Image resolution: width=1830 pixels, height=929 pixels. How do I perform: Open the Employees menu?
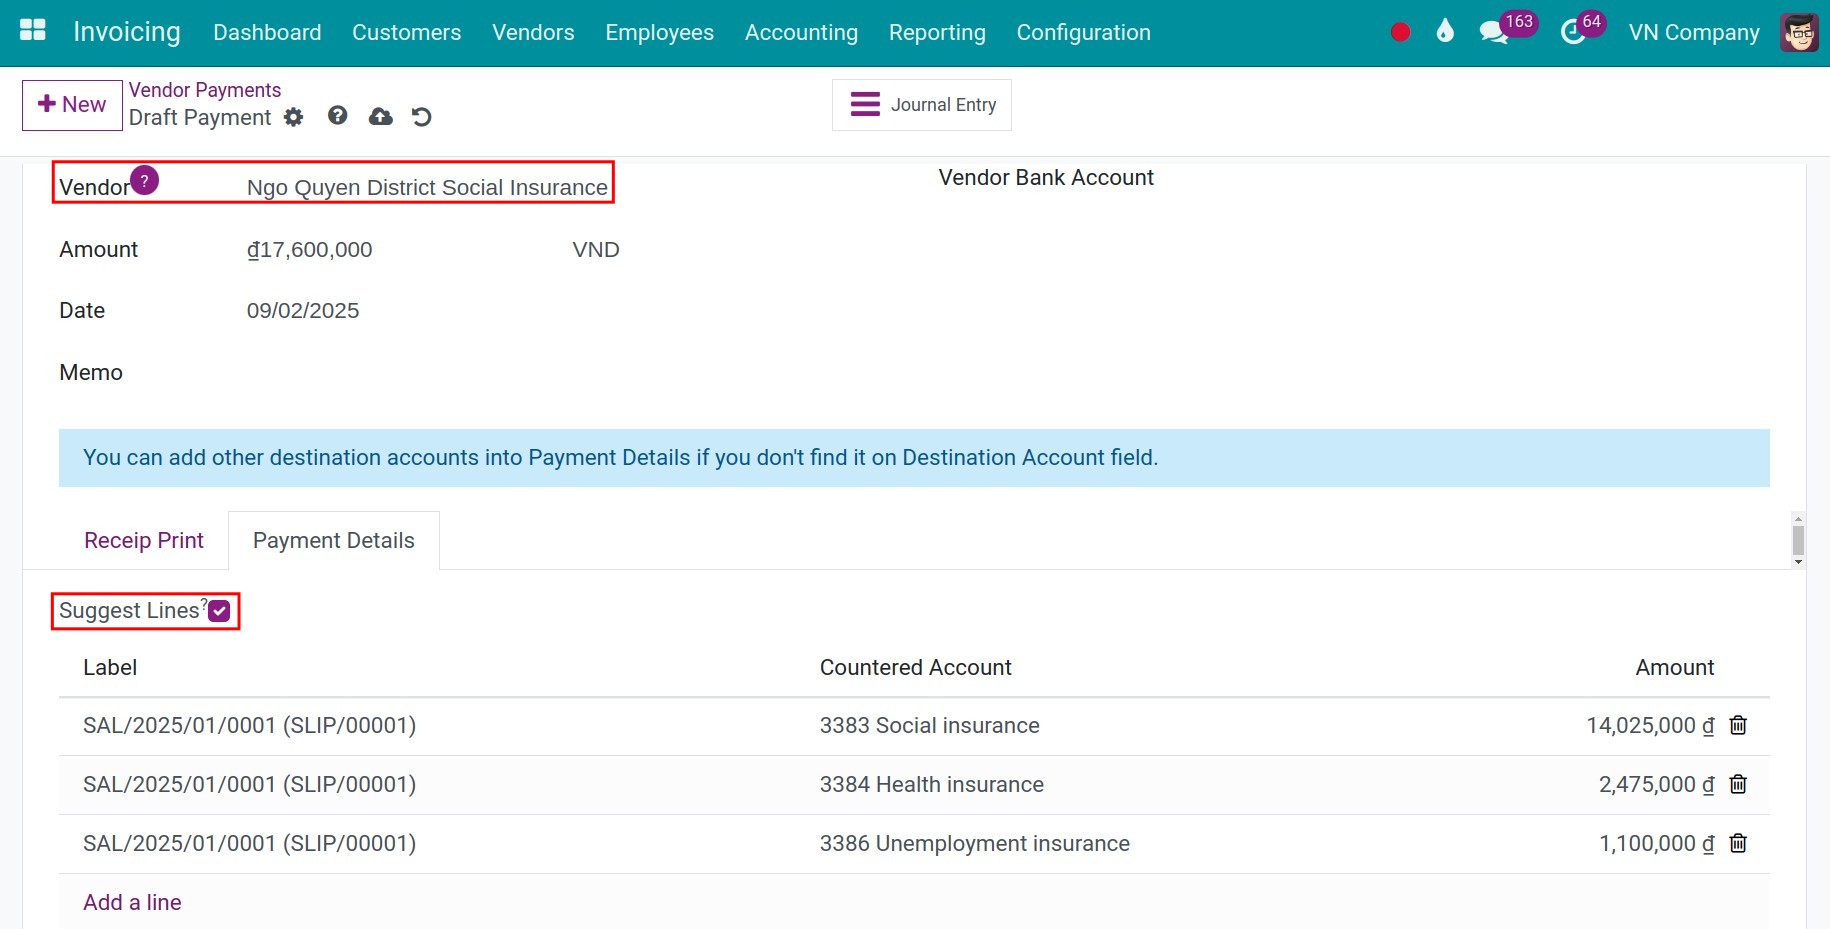point(659,33)
